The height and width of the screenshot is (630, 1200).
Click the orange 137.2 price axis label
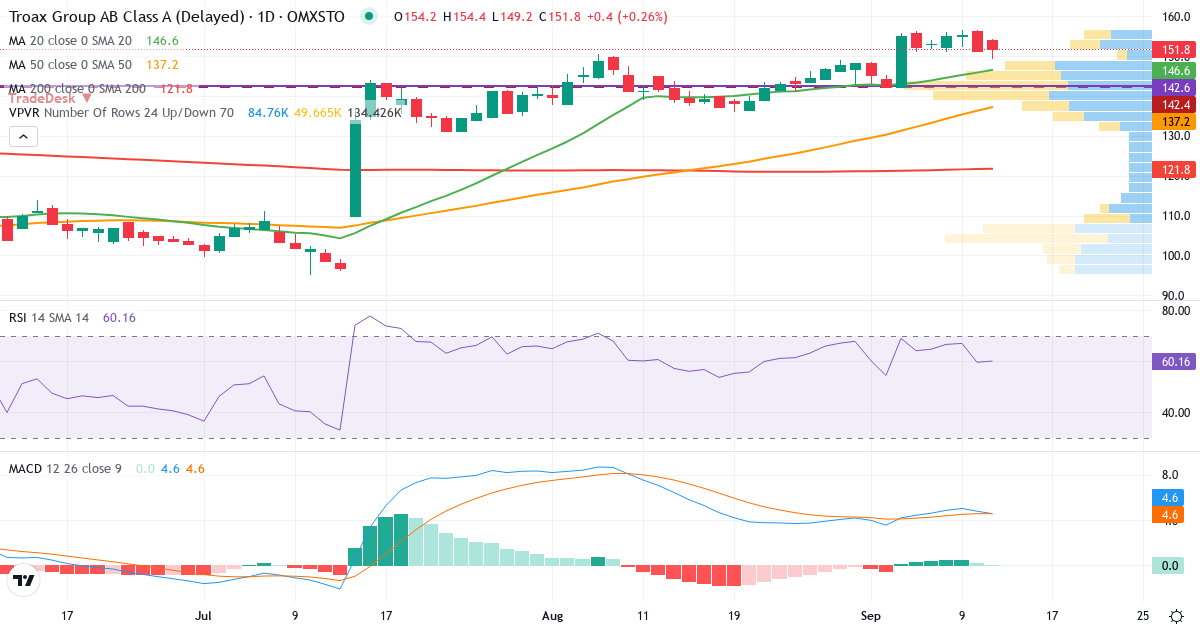point(1172,121)
